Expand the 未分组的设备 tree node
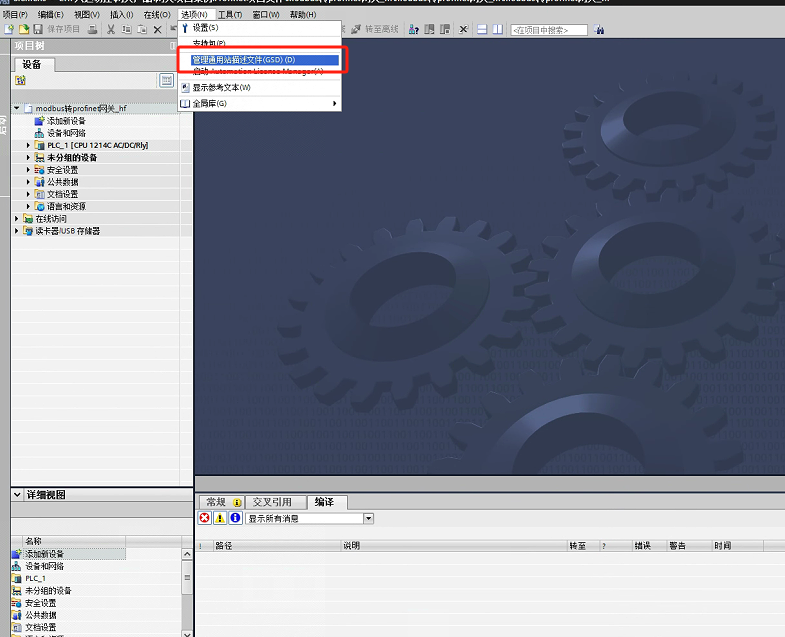Image resolution: width=785 pixels, height=637 pixels. [x=28, y=157]
